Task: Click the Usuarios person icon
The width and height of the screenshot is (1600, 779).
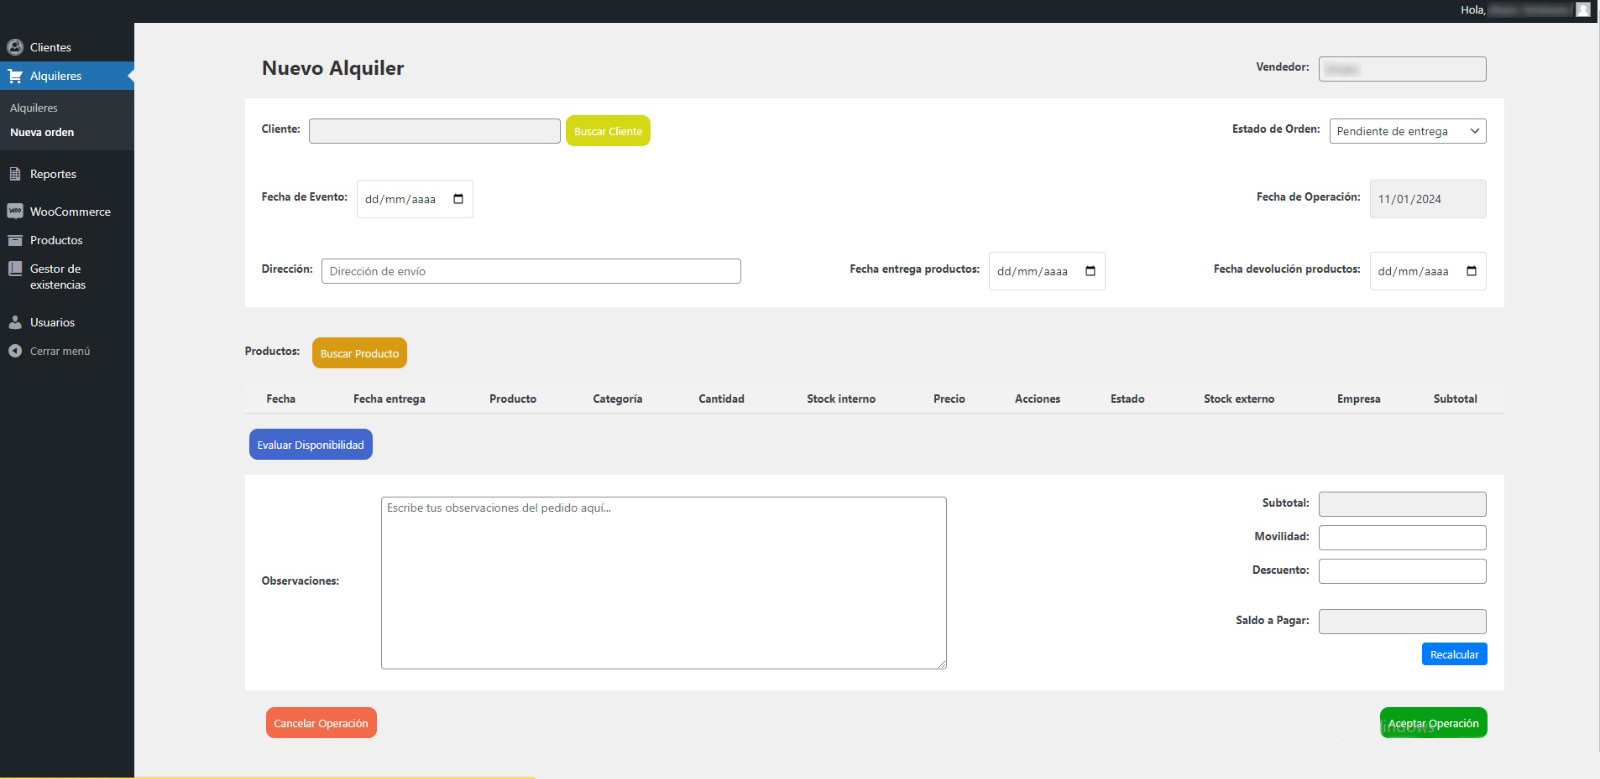Action: click(x=15, y=322)
